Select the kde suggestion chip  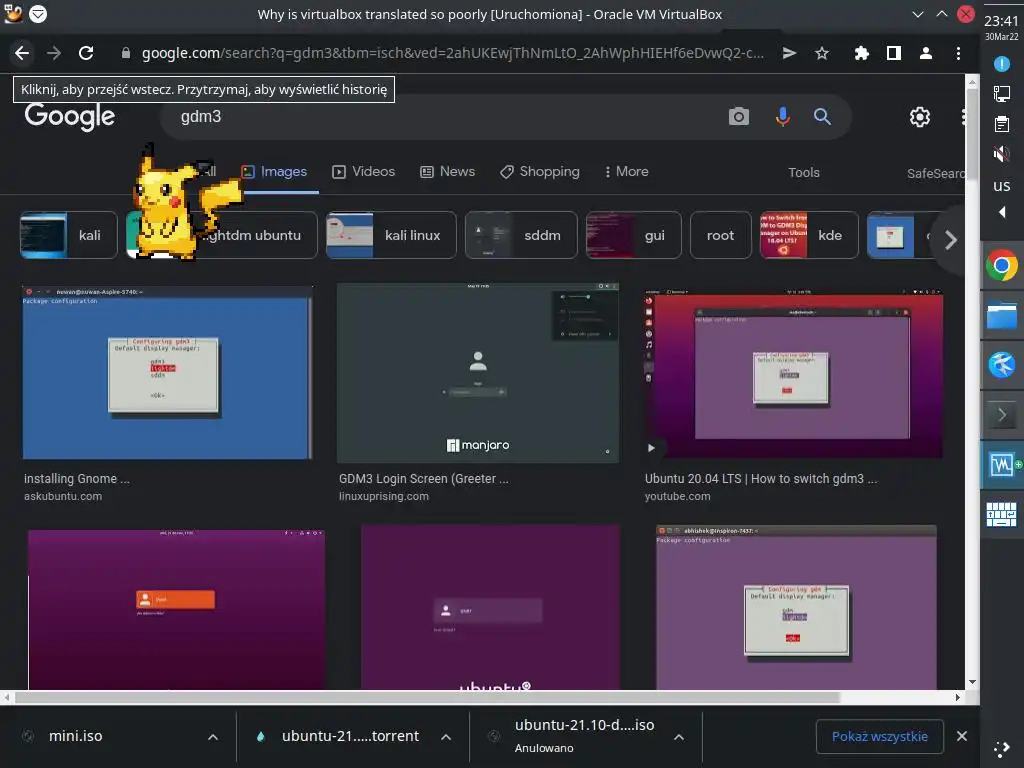click(x=809, y=235)
